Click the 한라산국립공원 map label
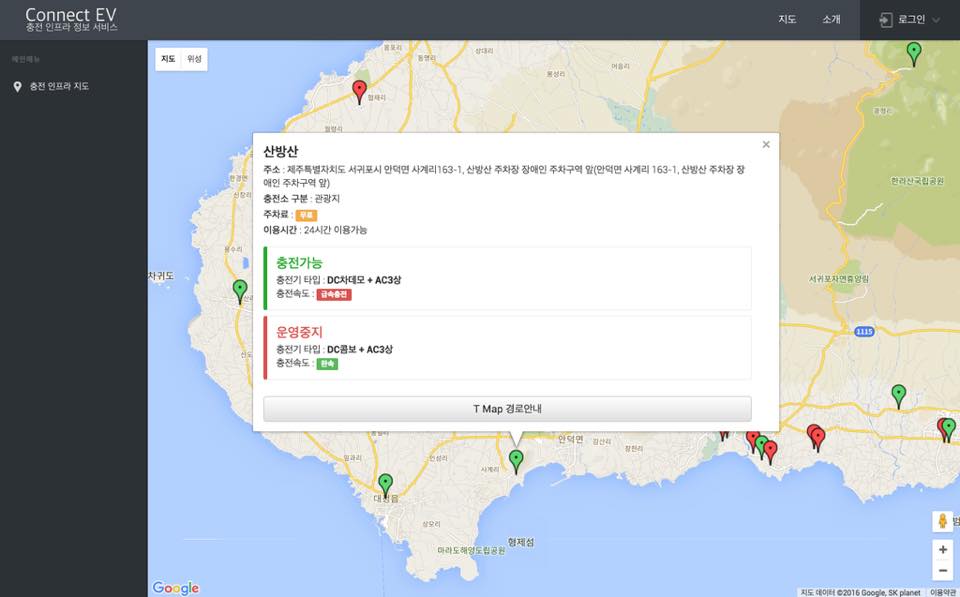Screen dimensions: 960x597 [917, 181]
